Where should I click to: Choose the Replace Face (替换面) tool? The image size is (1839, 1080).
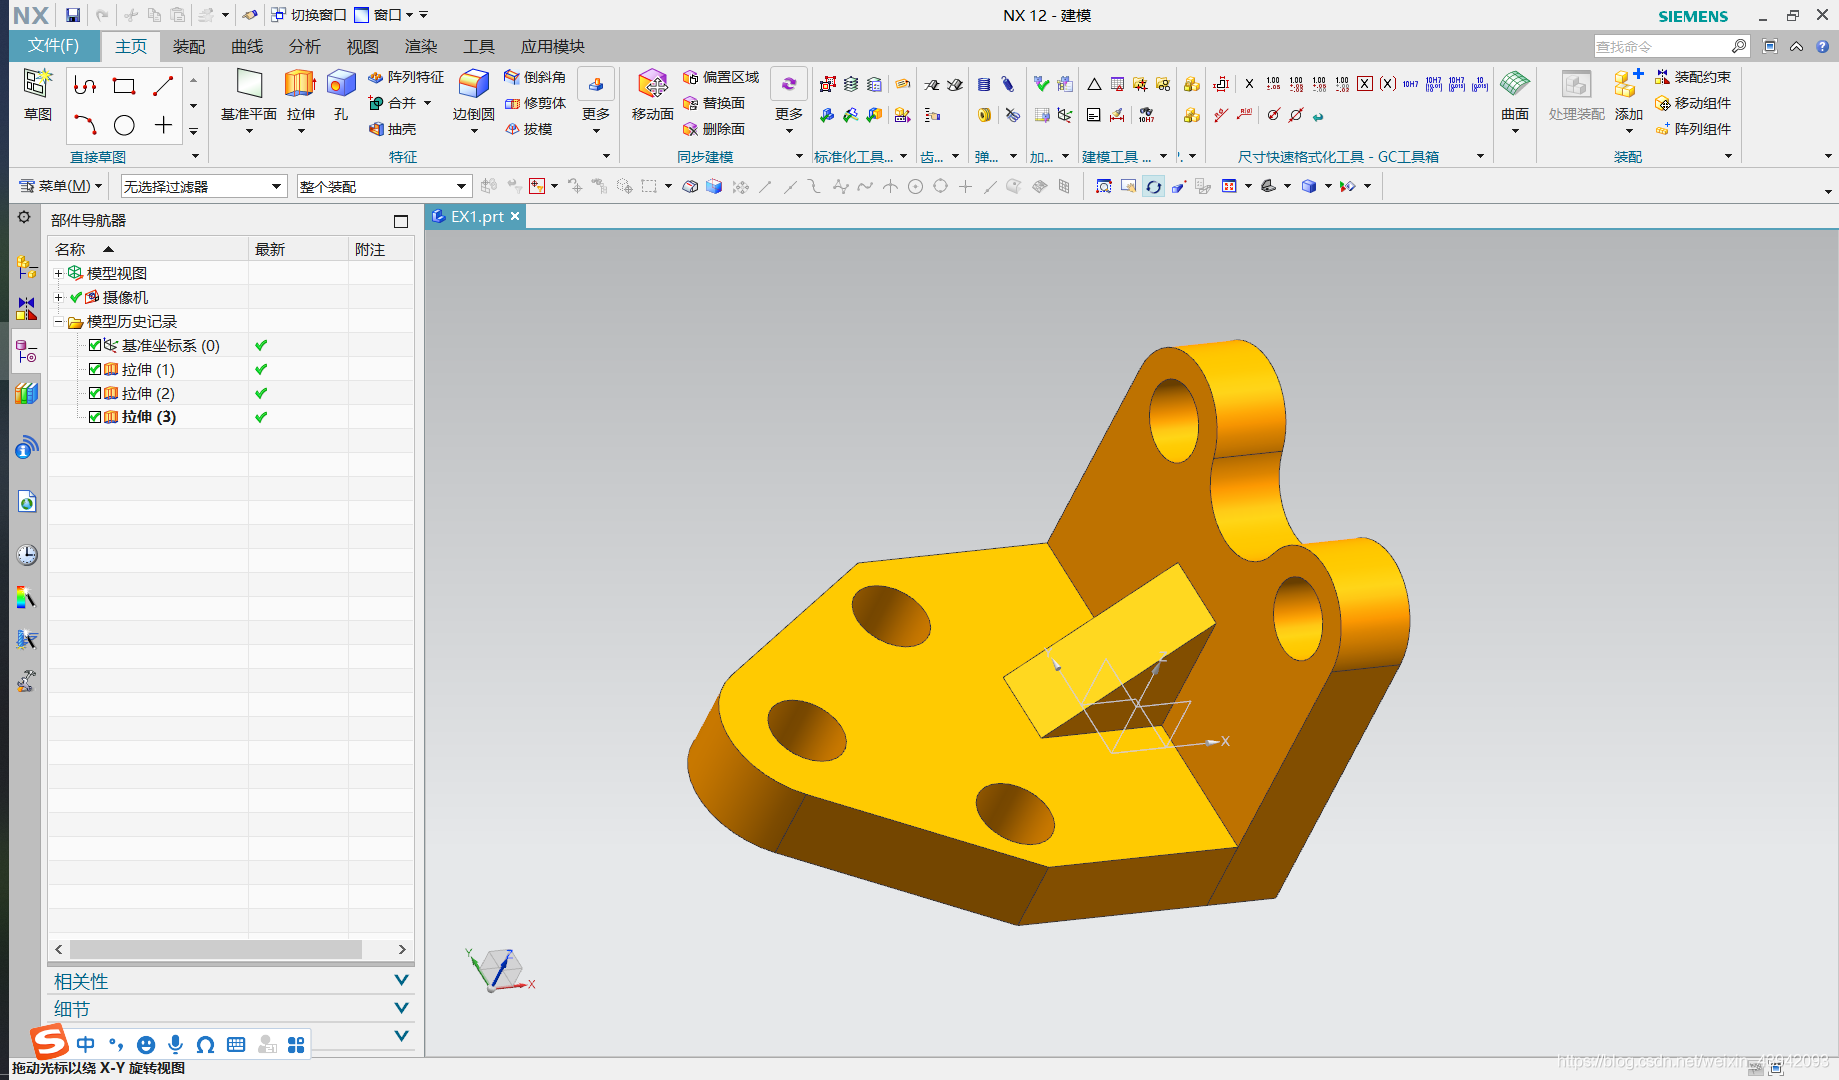point(714,103)
